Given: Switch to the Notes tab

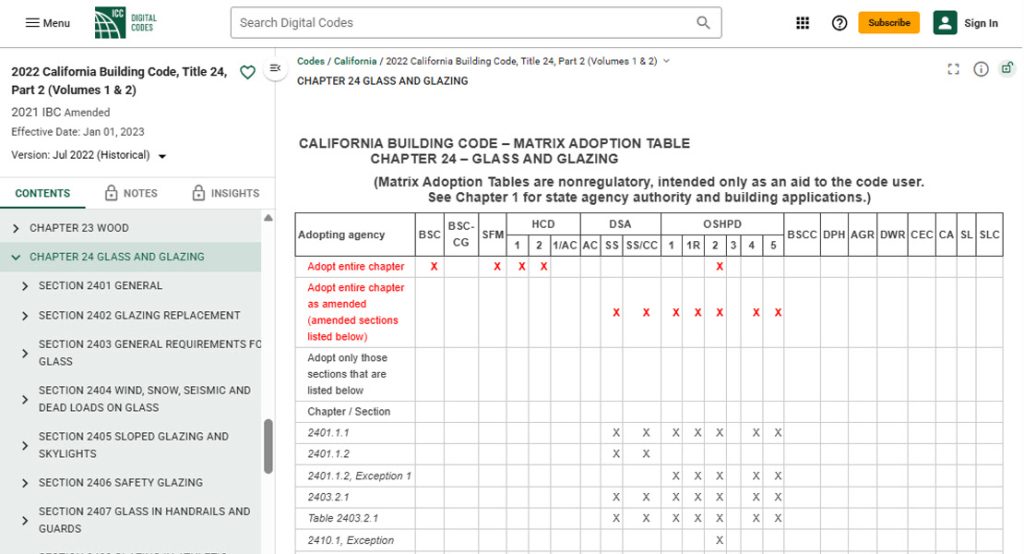Looking at the screenshot, I should point(131,193).
